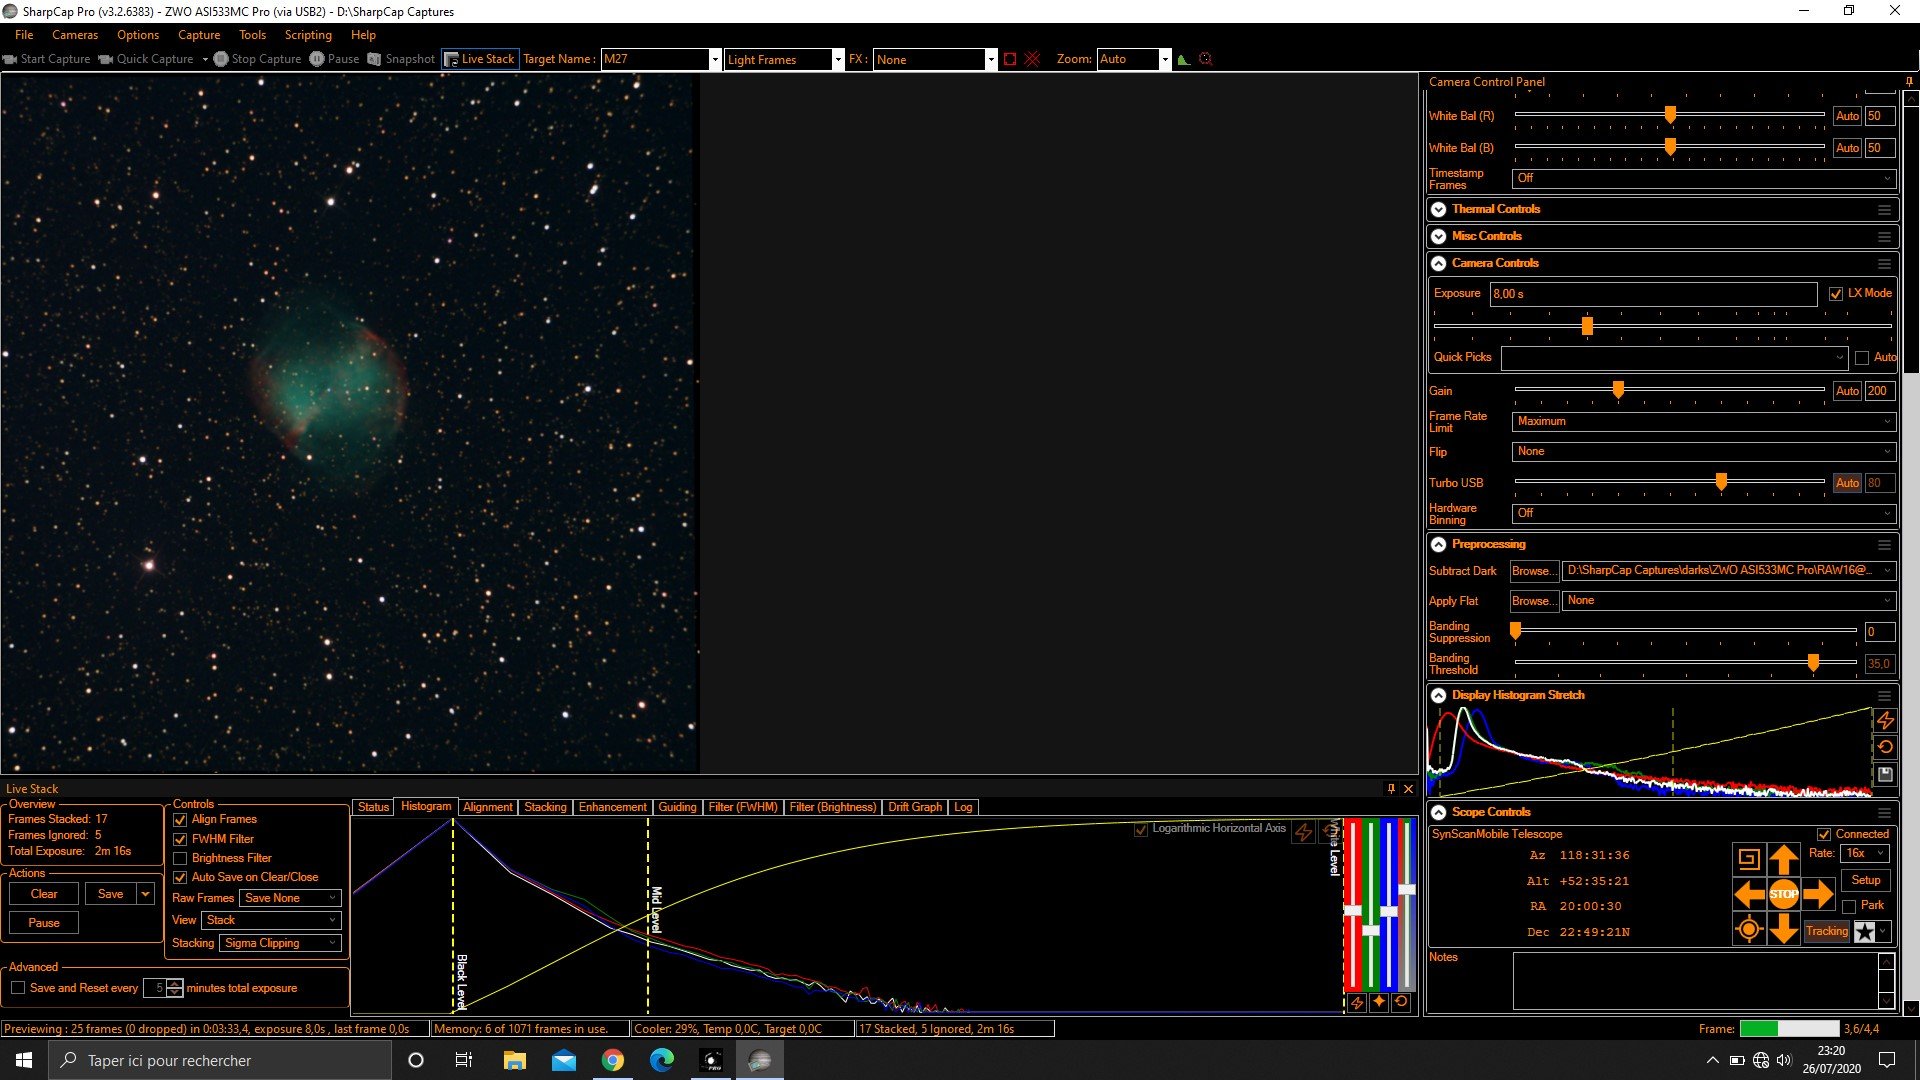Viewport: 1920px width, 1080px height.
Task: Open the View dropdown set to Stack
Action: (271, 920)
